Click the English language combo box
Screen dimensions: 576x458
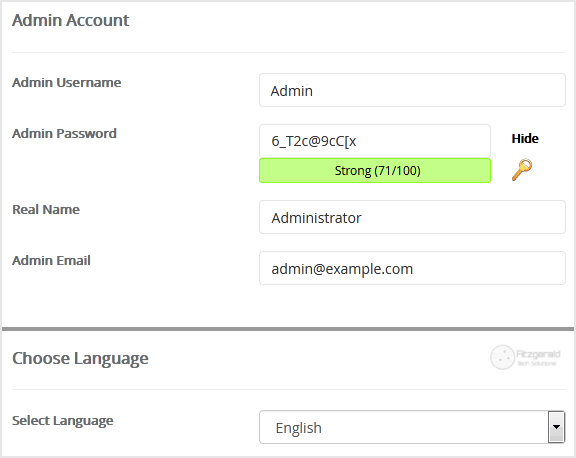tap(412, 427)
